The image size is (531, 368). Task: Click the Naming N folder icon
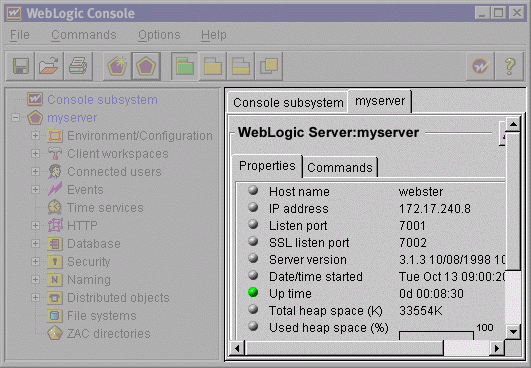pos(55,279)
